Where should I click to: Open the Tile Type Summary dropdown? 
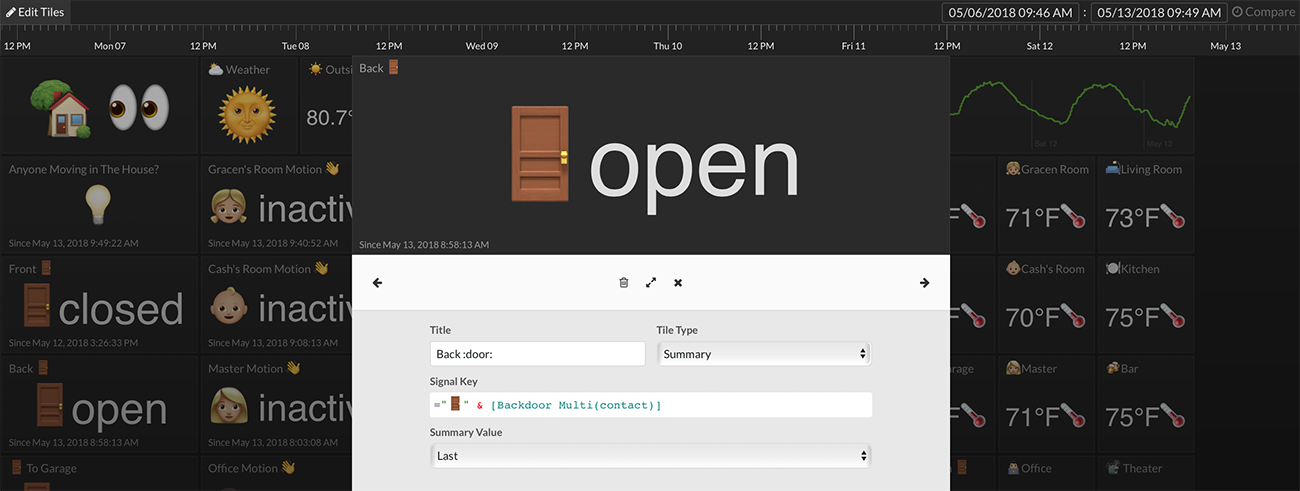coord(764,354)
